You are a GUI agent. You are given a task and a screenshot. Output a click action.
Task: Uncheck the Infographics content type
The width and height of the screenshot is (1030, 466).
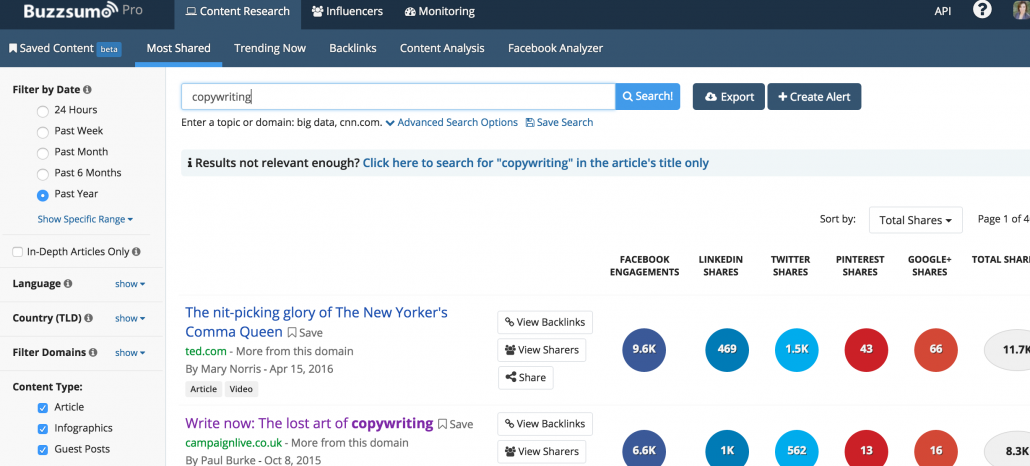[x=42, y=428]
